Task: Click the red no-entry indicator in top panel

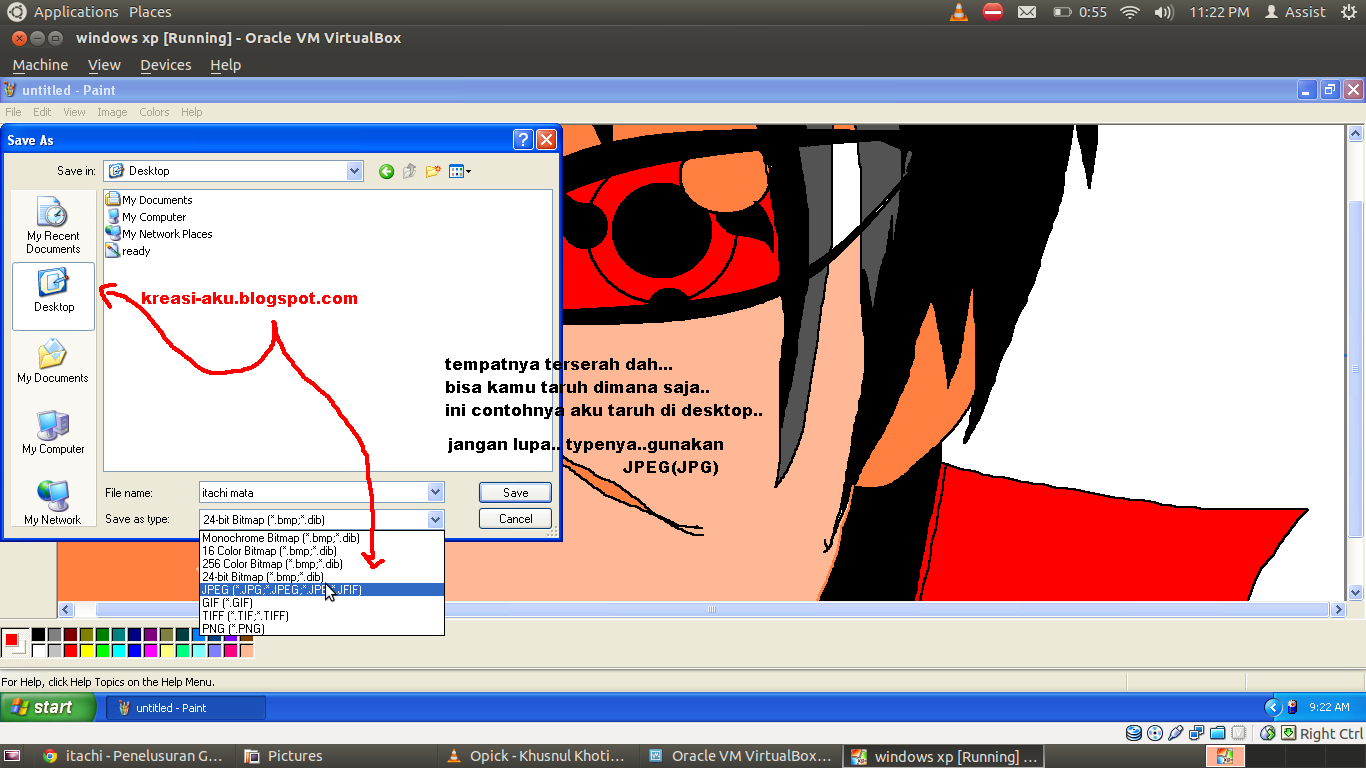Action: tap(993, 12)
